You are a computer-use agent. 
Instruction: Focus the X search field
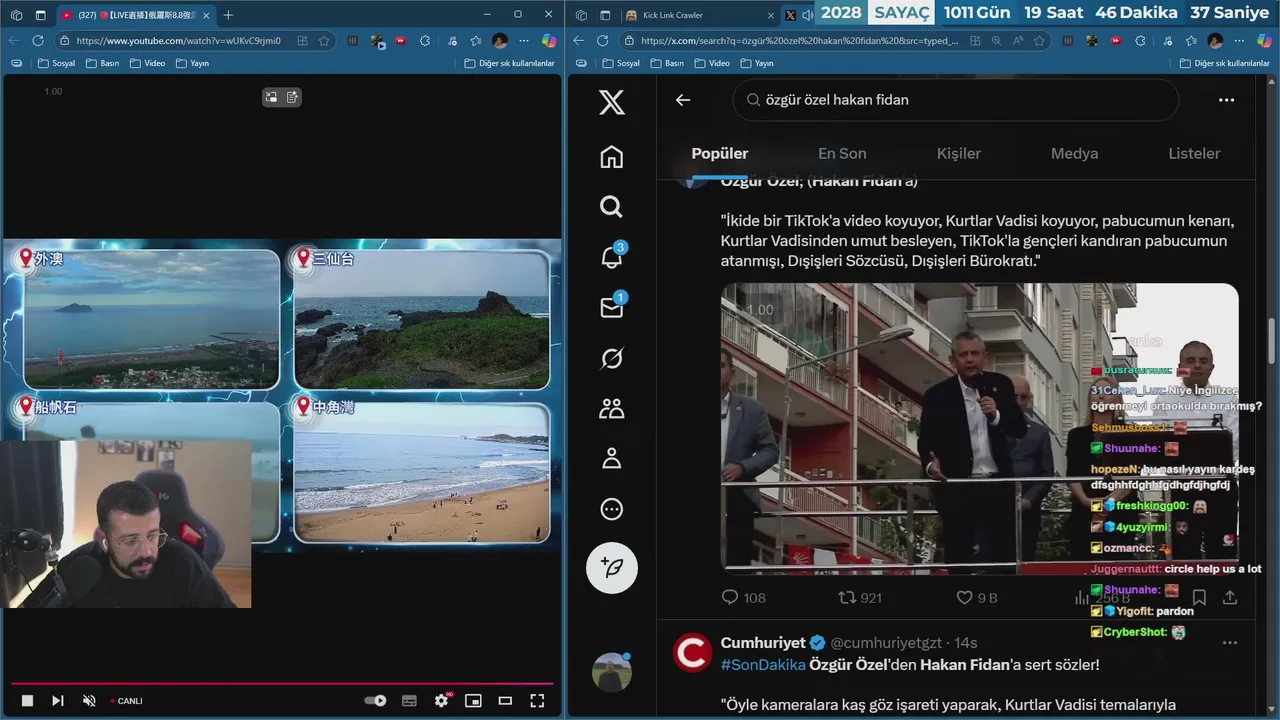coord(955,100)
